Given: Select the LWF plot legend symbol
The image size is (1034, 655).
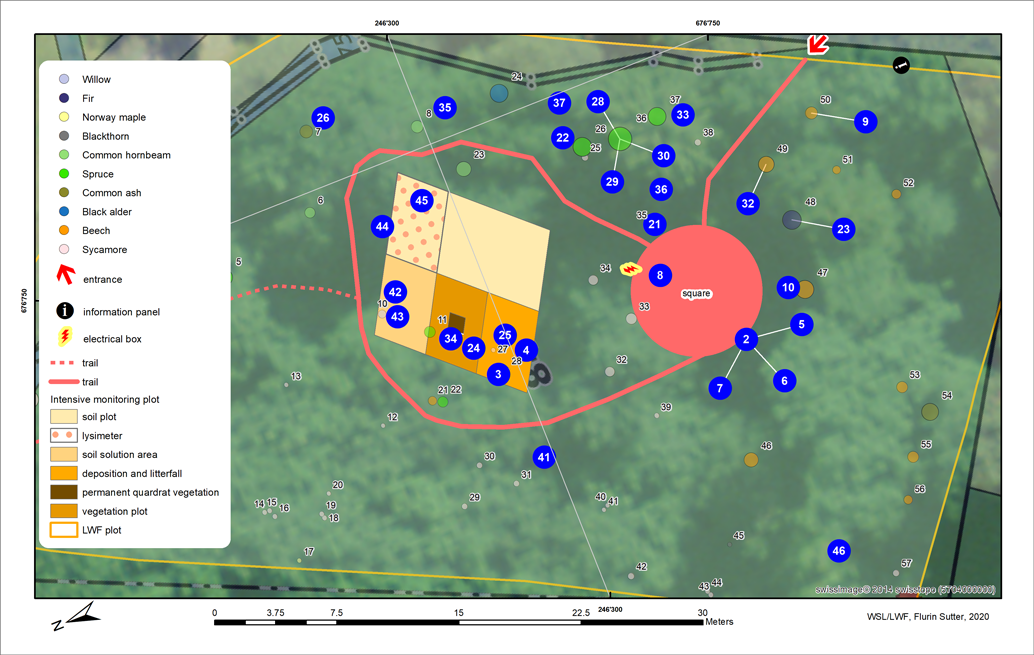Looking at the screenshot, I should click(x=63, y=530).
